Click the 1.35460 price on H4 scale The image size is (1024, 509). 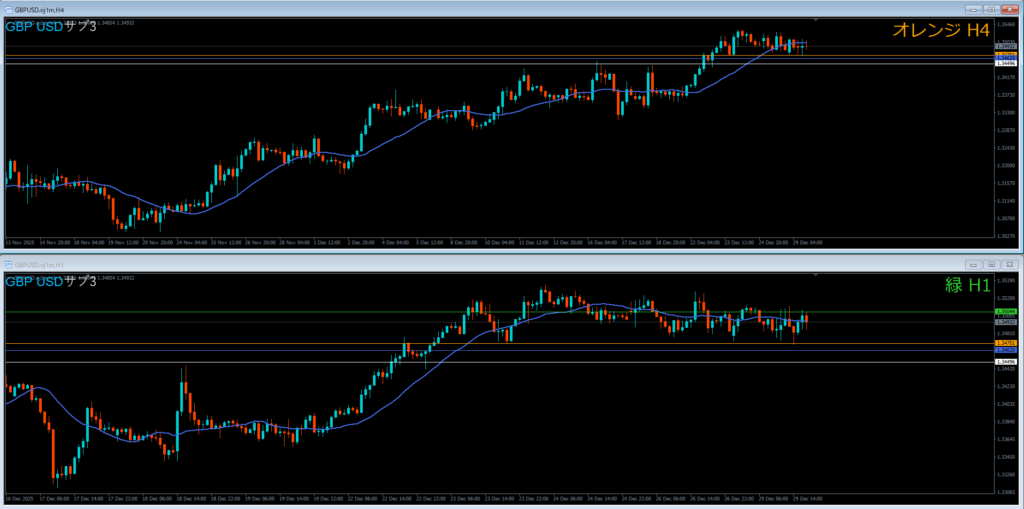pos(1005,24)
